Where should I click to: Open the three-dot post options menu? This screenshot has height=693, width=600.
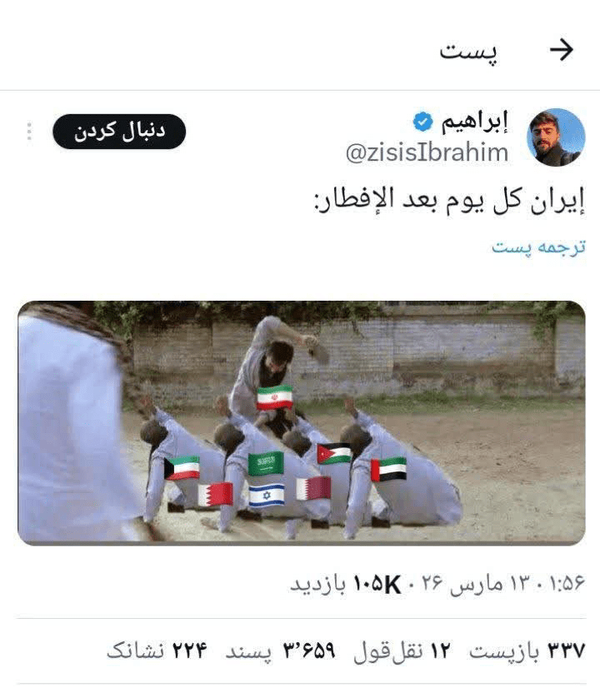tap(29, 131)
